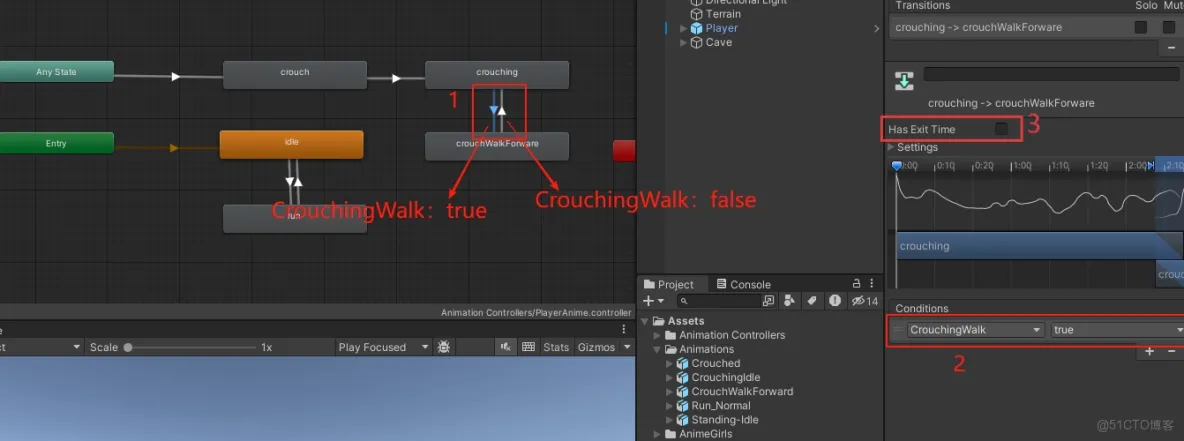Image resolution: width=1184 pixels, height=441 pixels.
Task: Expand the Crouched animation asset
Action: point(669,363)
